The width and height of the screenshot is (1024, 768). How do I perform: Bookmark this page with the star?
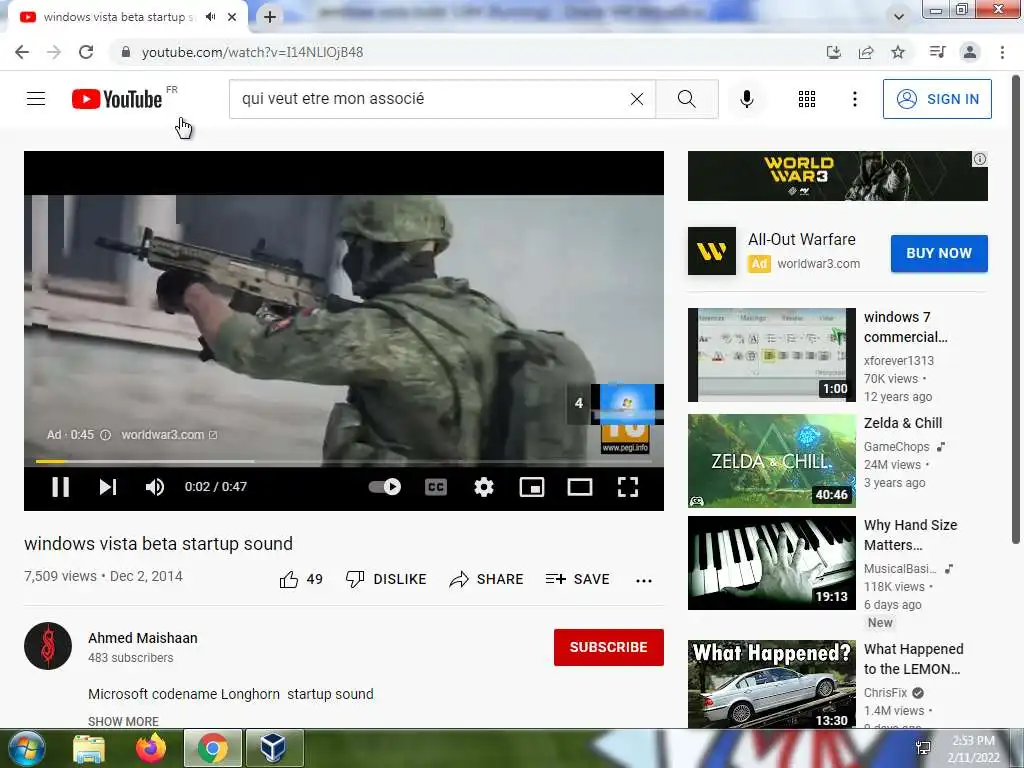898,52
